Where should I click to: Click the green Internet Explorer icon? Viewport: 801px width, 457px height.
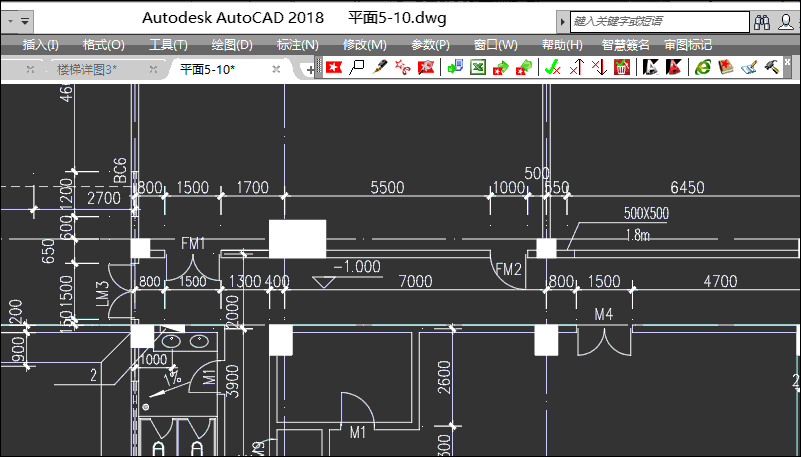coord(703,67)
